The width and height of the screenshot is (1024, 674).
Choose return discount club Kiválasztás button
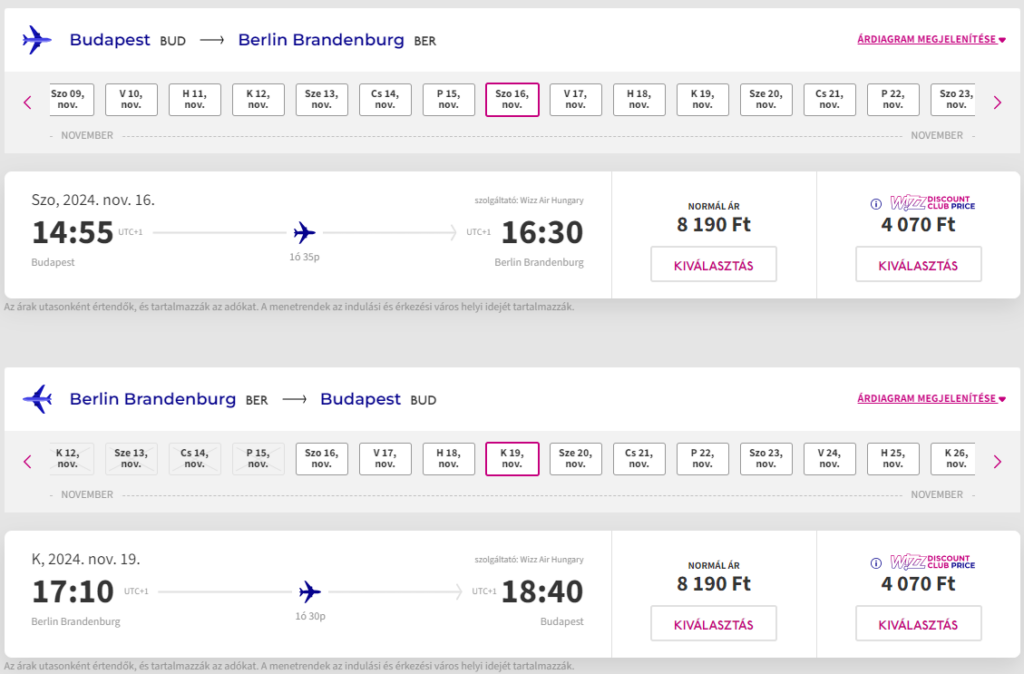click(x=918, y=624)
